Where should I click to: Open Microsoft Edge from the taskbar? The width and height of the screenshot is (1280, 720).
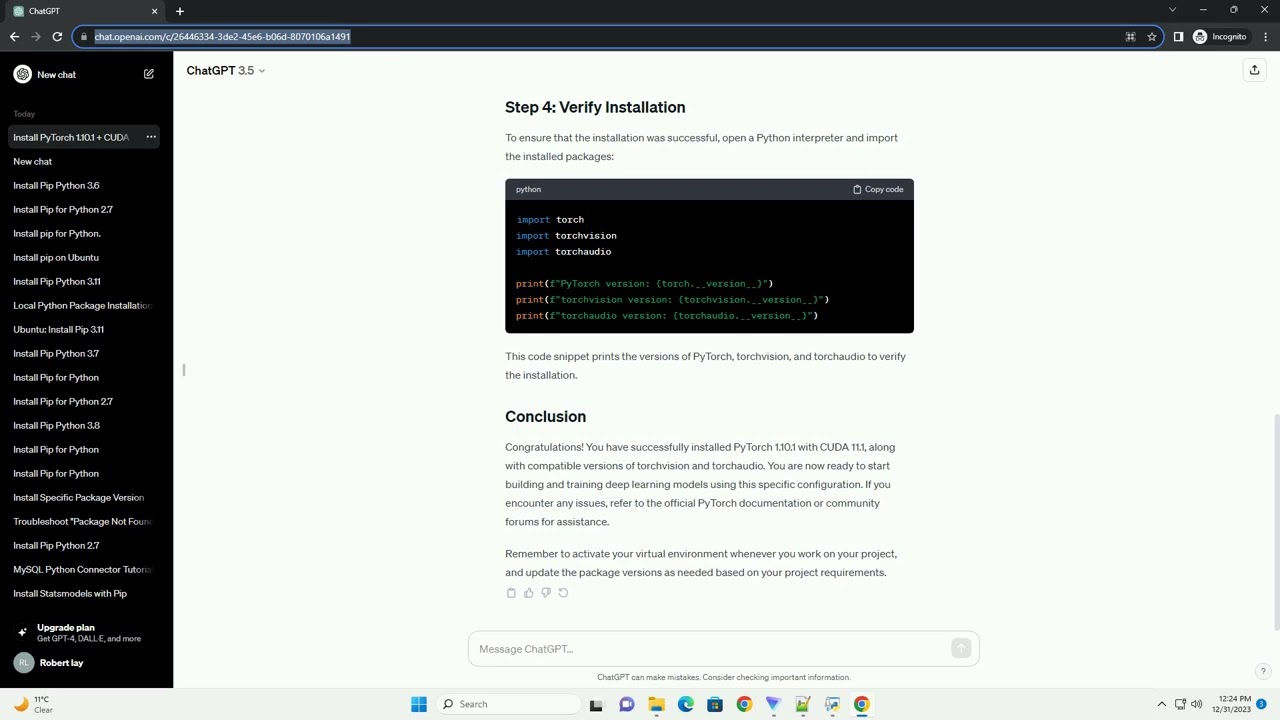[686, 704]
